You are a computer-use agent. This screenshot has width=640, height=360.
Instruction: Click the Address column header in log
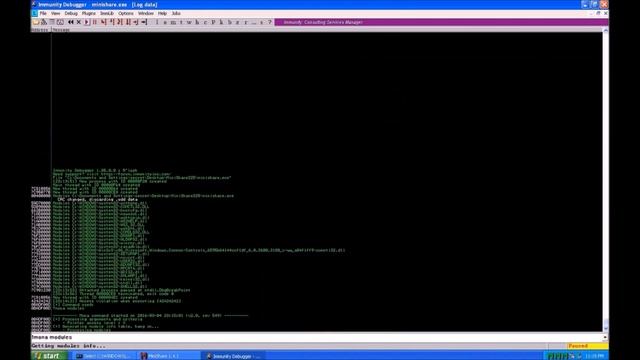[x=41, y=30]
